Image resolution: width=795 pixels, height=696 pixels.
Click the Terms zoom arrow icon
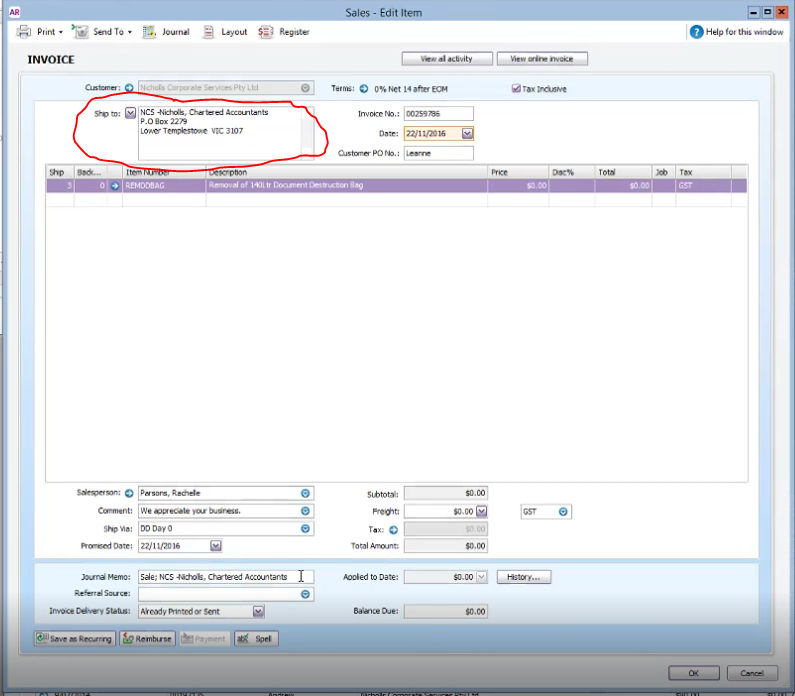(x=364, y=89)
